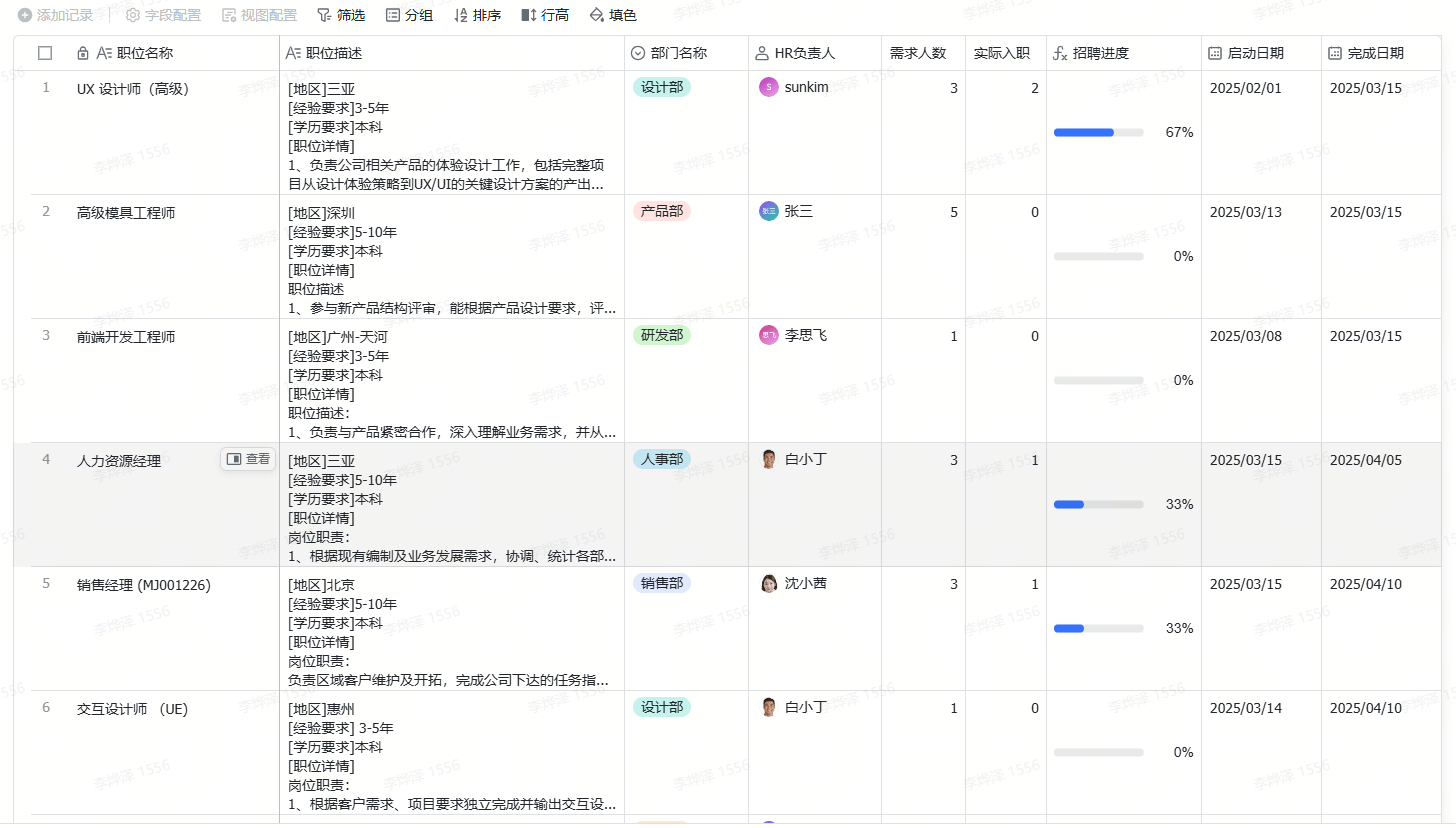Click 33% progress bar of 销售经理
The height and width of the screenshot is (828, 1456).
(1098, 628)
